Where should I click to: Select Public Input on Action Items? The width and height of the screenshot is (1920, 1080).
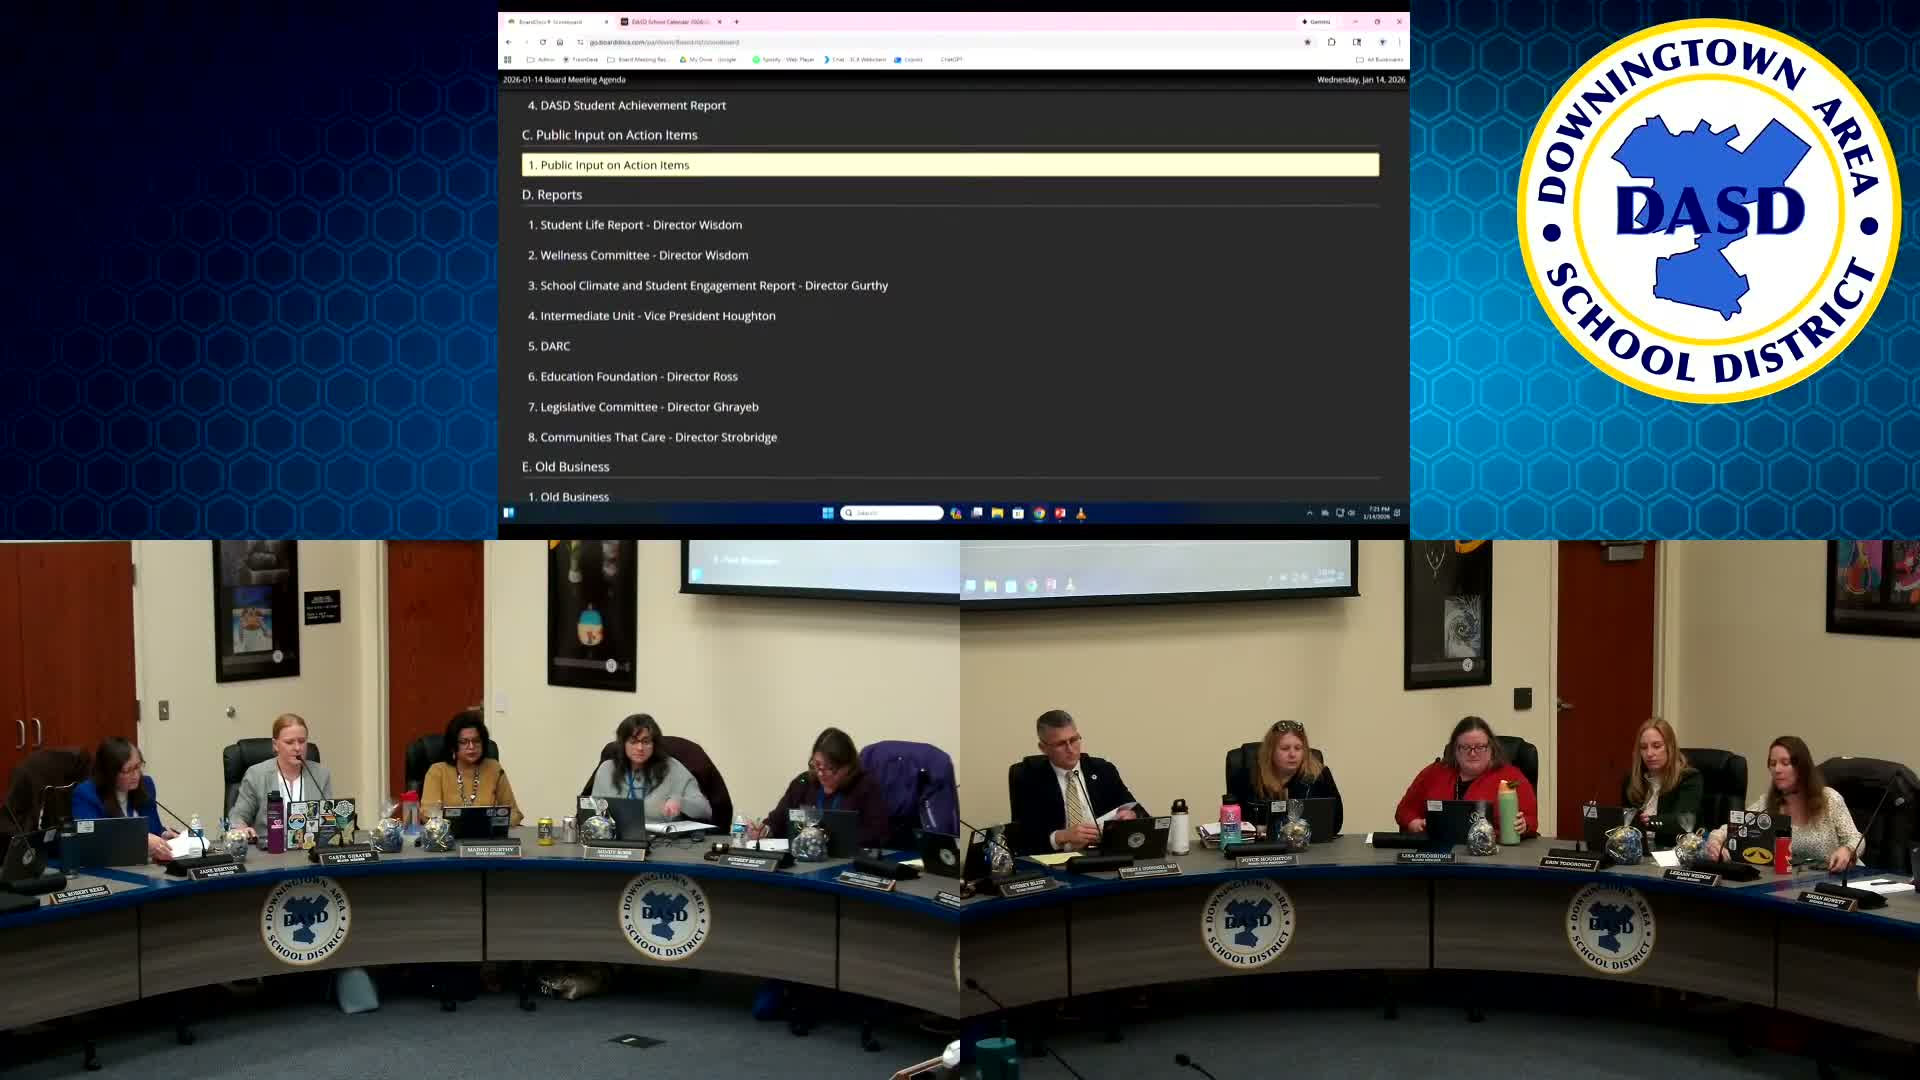click(x=614, y=165)
